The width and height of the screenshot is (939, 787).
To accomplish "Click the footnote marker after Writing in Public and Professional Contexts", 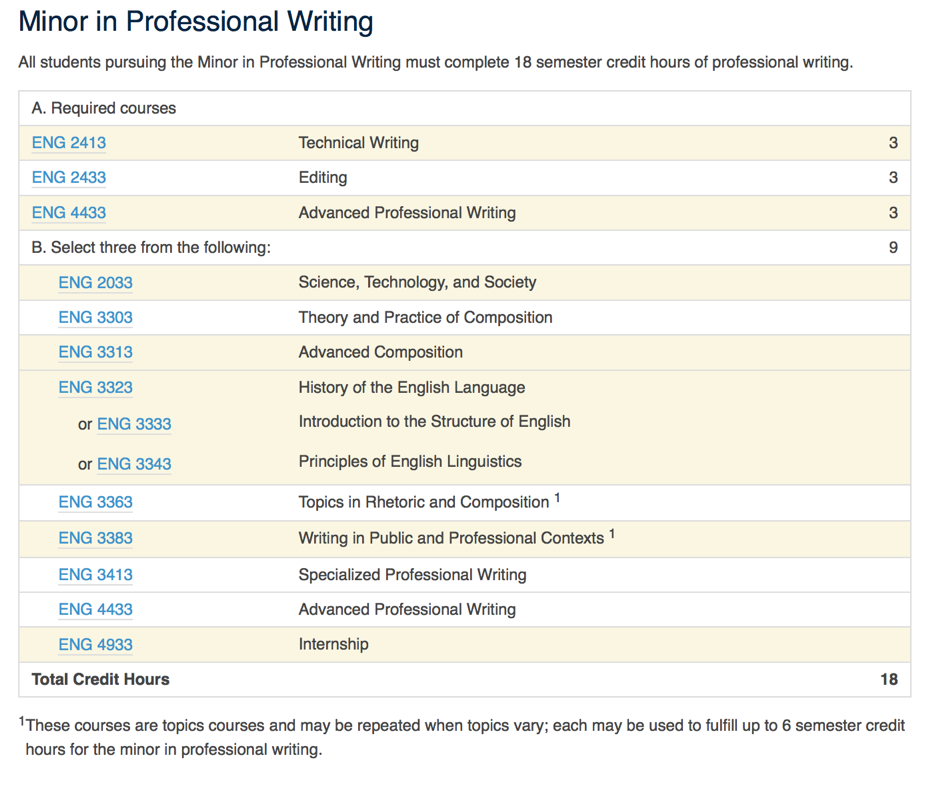I will tap(612, 533).
